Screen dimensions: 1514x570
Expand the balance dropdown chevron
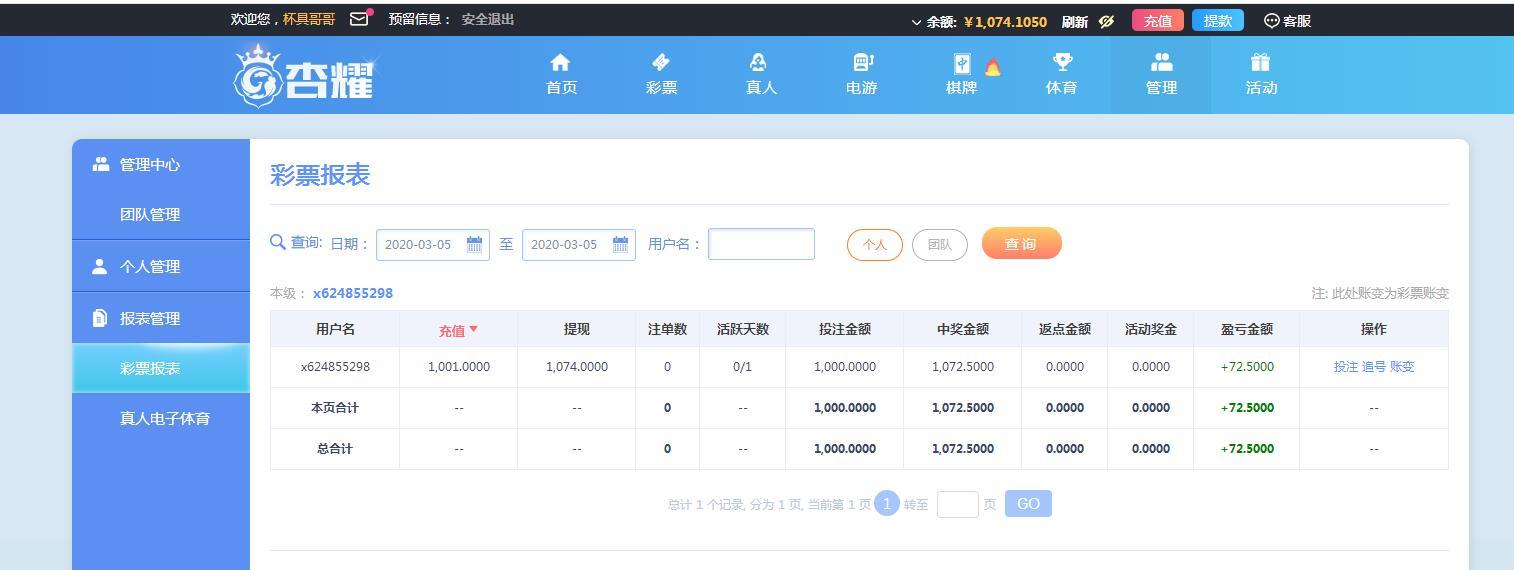[x=917, y=22]
